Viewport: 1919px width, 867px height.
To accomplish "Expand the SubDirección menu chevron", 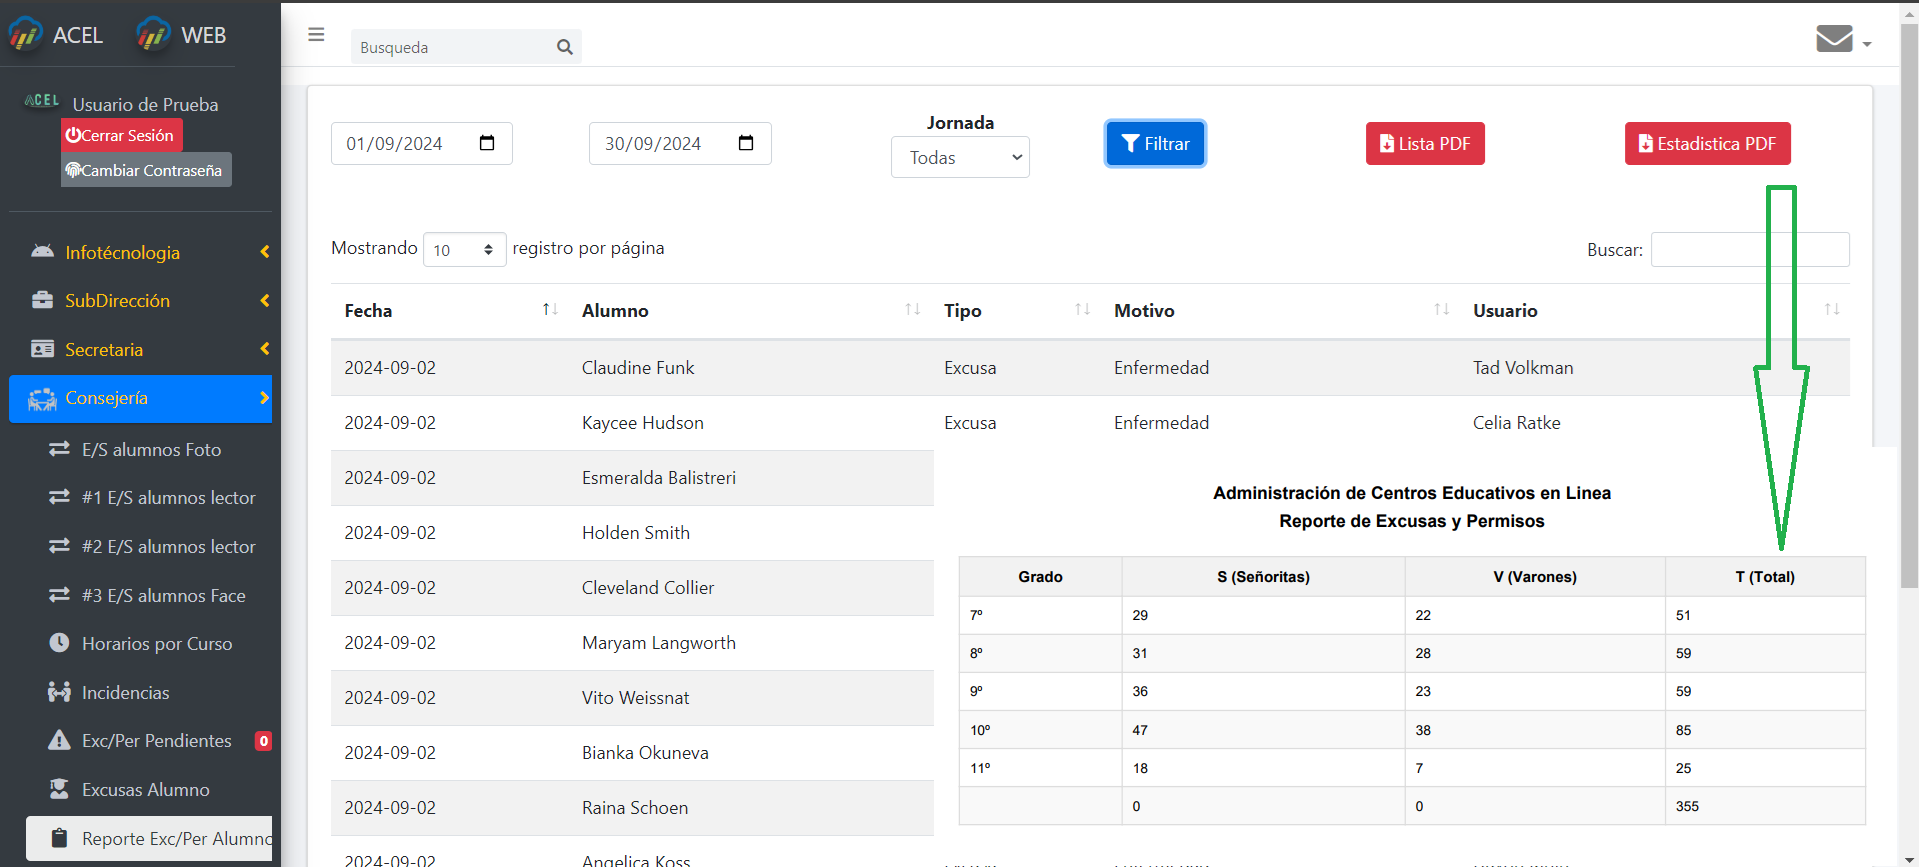I will coord(264,300).
